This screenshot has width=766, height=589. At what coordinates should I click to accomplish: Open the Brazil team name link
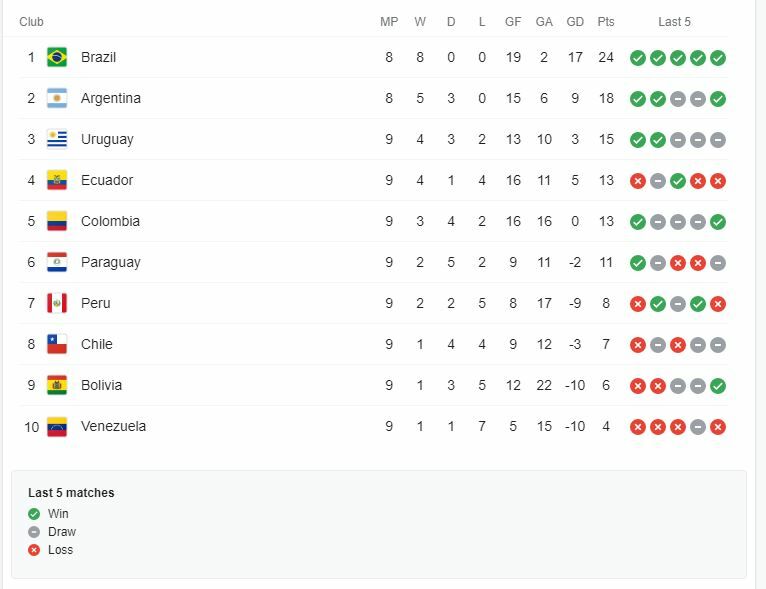click(x=98, y=57)
